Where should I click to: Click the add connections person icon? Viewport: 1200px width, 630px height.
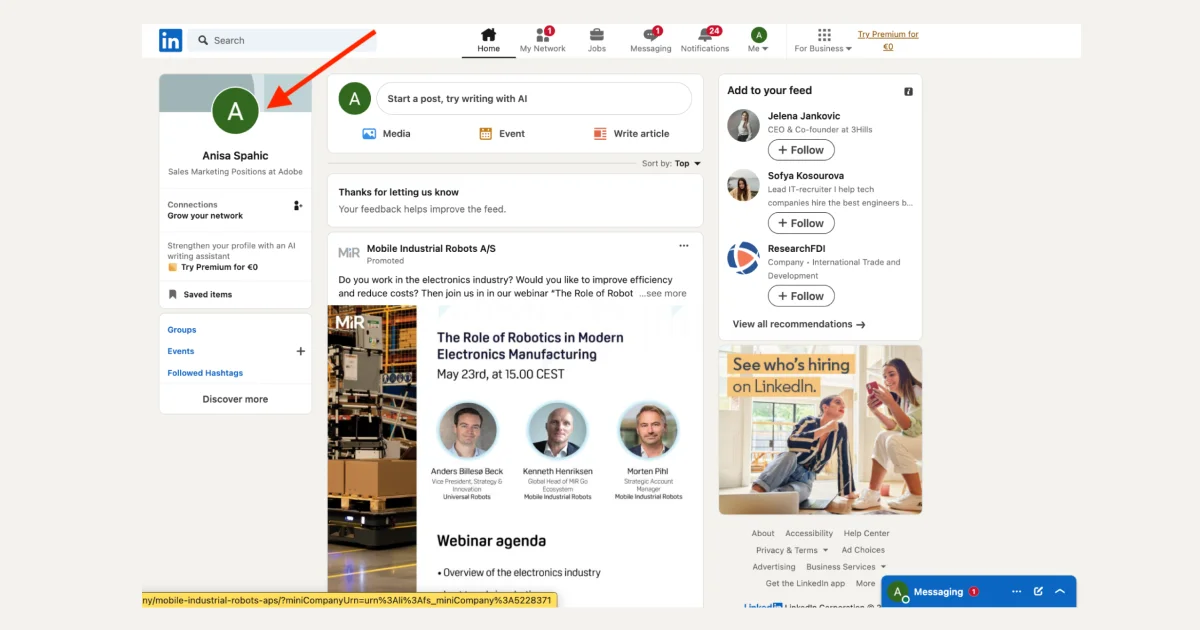click(298, 205)
